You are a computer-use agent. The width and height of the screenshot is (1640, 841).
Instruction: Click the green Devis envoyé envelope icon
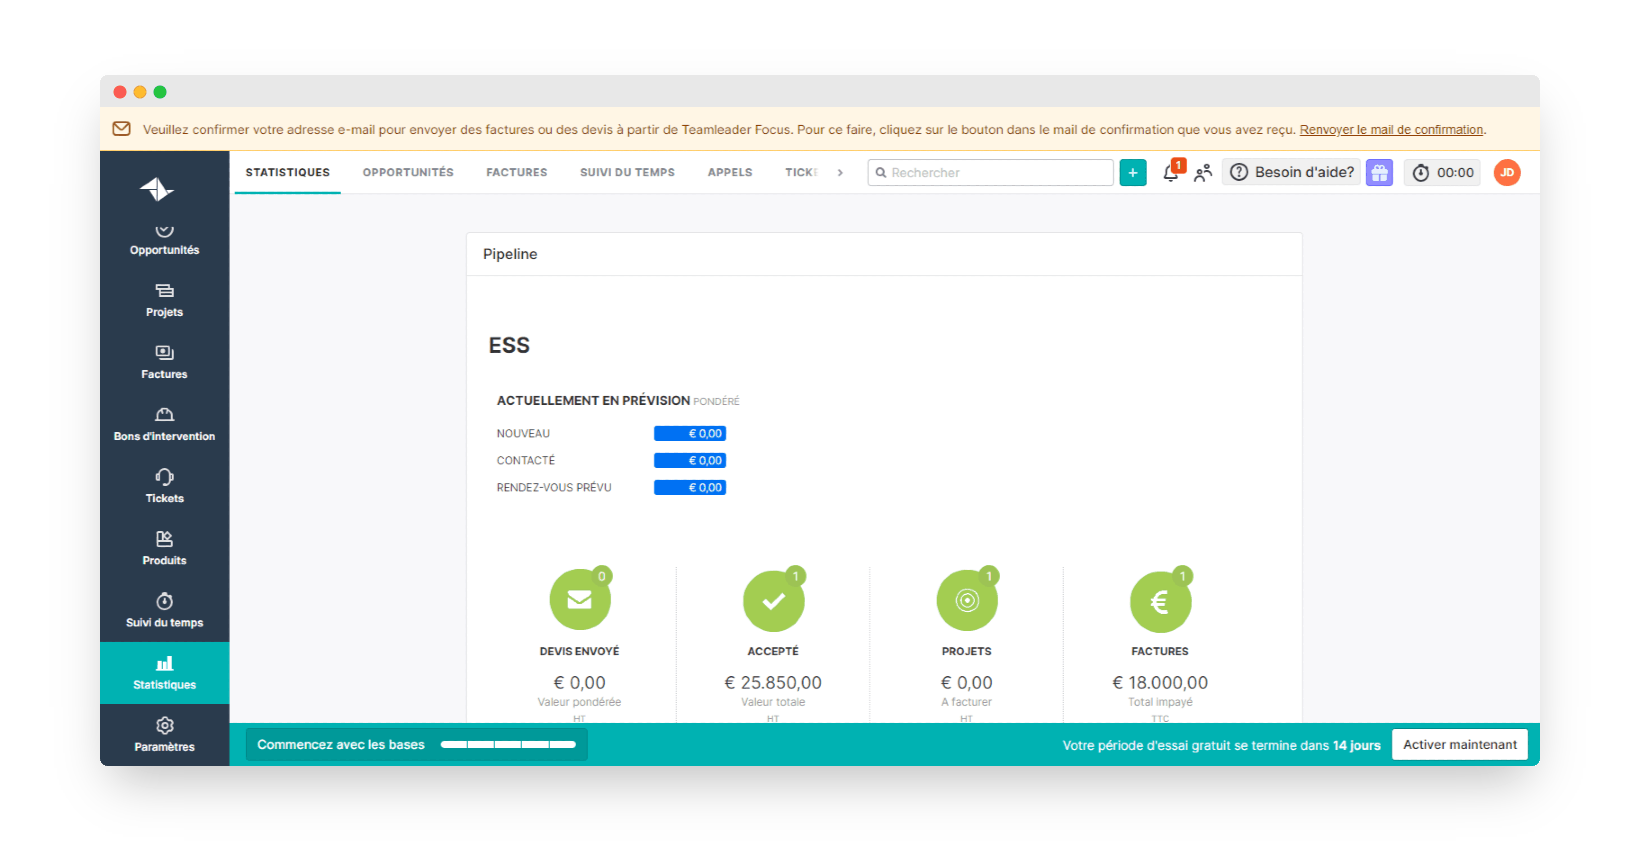pyautogui.click(x=580, y=600)
